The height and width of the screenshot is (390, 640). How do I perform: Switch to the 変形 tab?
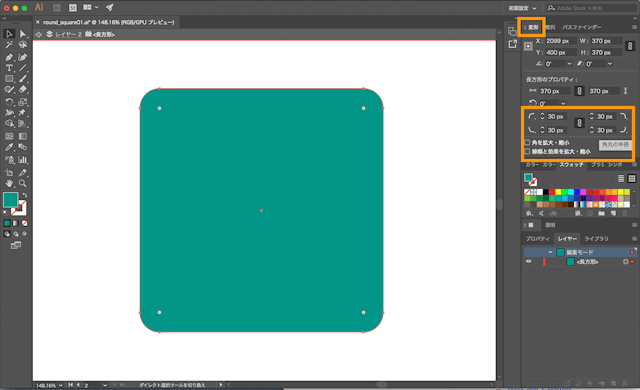pos(533,27)
